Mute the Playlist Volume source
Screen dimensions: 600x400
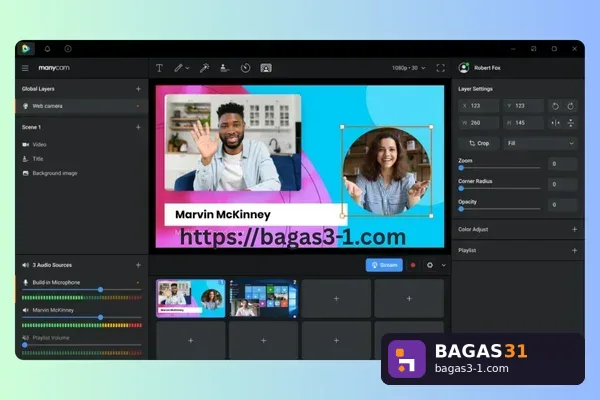click(26, 338)
